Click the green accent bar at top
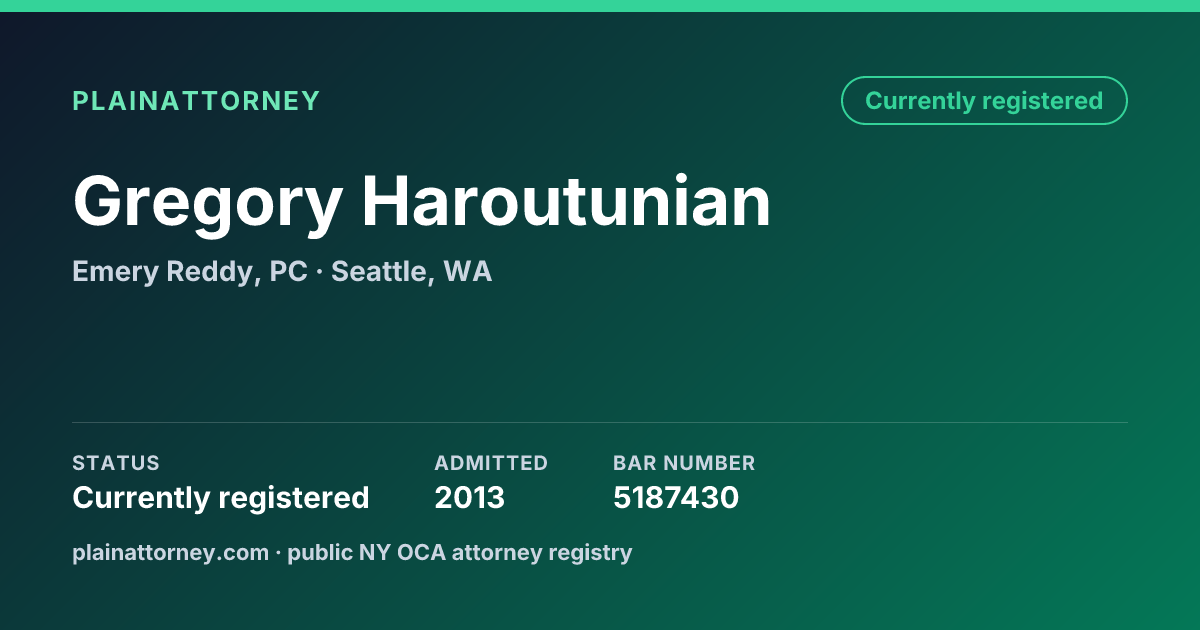1200x630 pixels. coord(600,6)
